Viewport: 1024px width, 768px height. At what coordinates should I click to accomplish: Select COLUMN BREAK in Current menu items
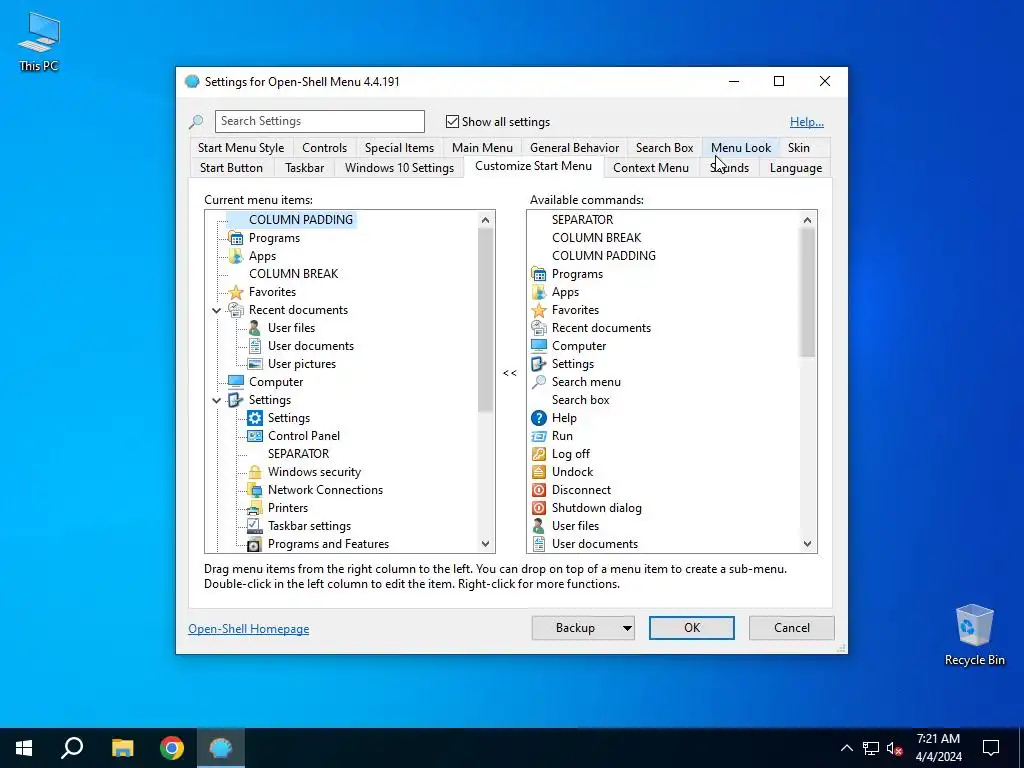click(x=294, y=274)
